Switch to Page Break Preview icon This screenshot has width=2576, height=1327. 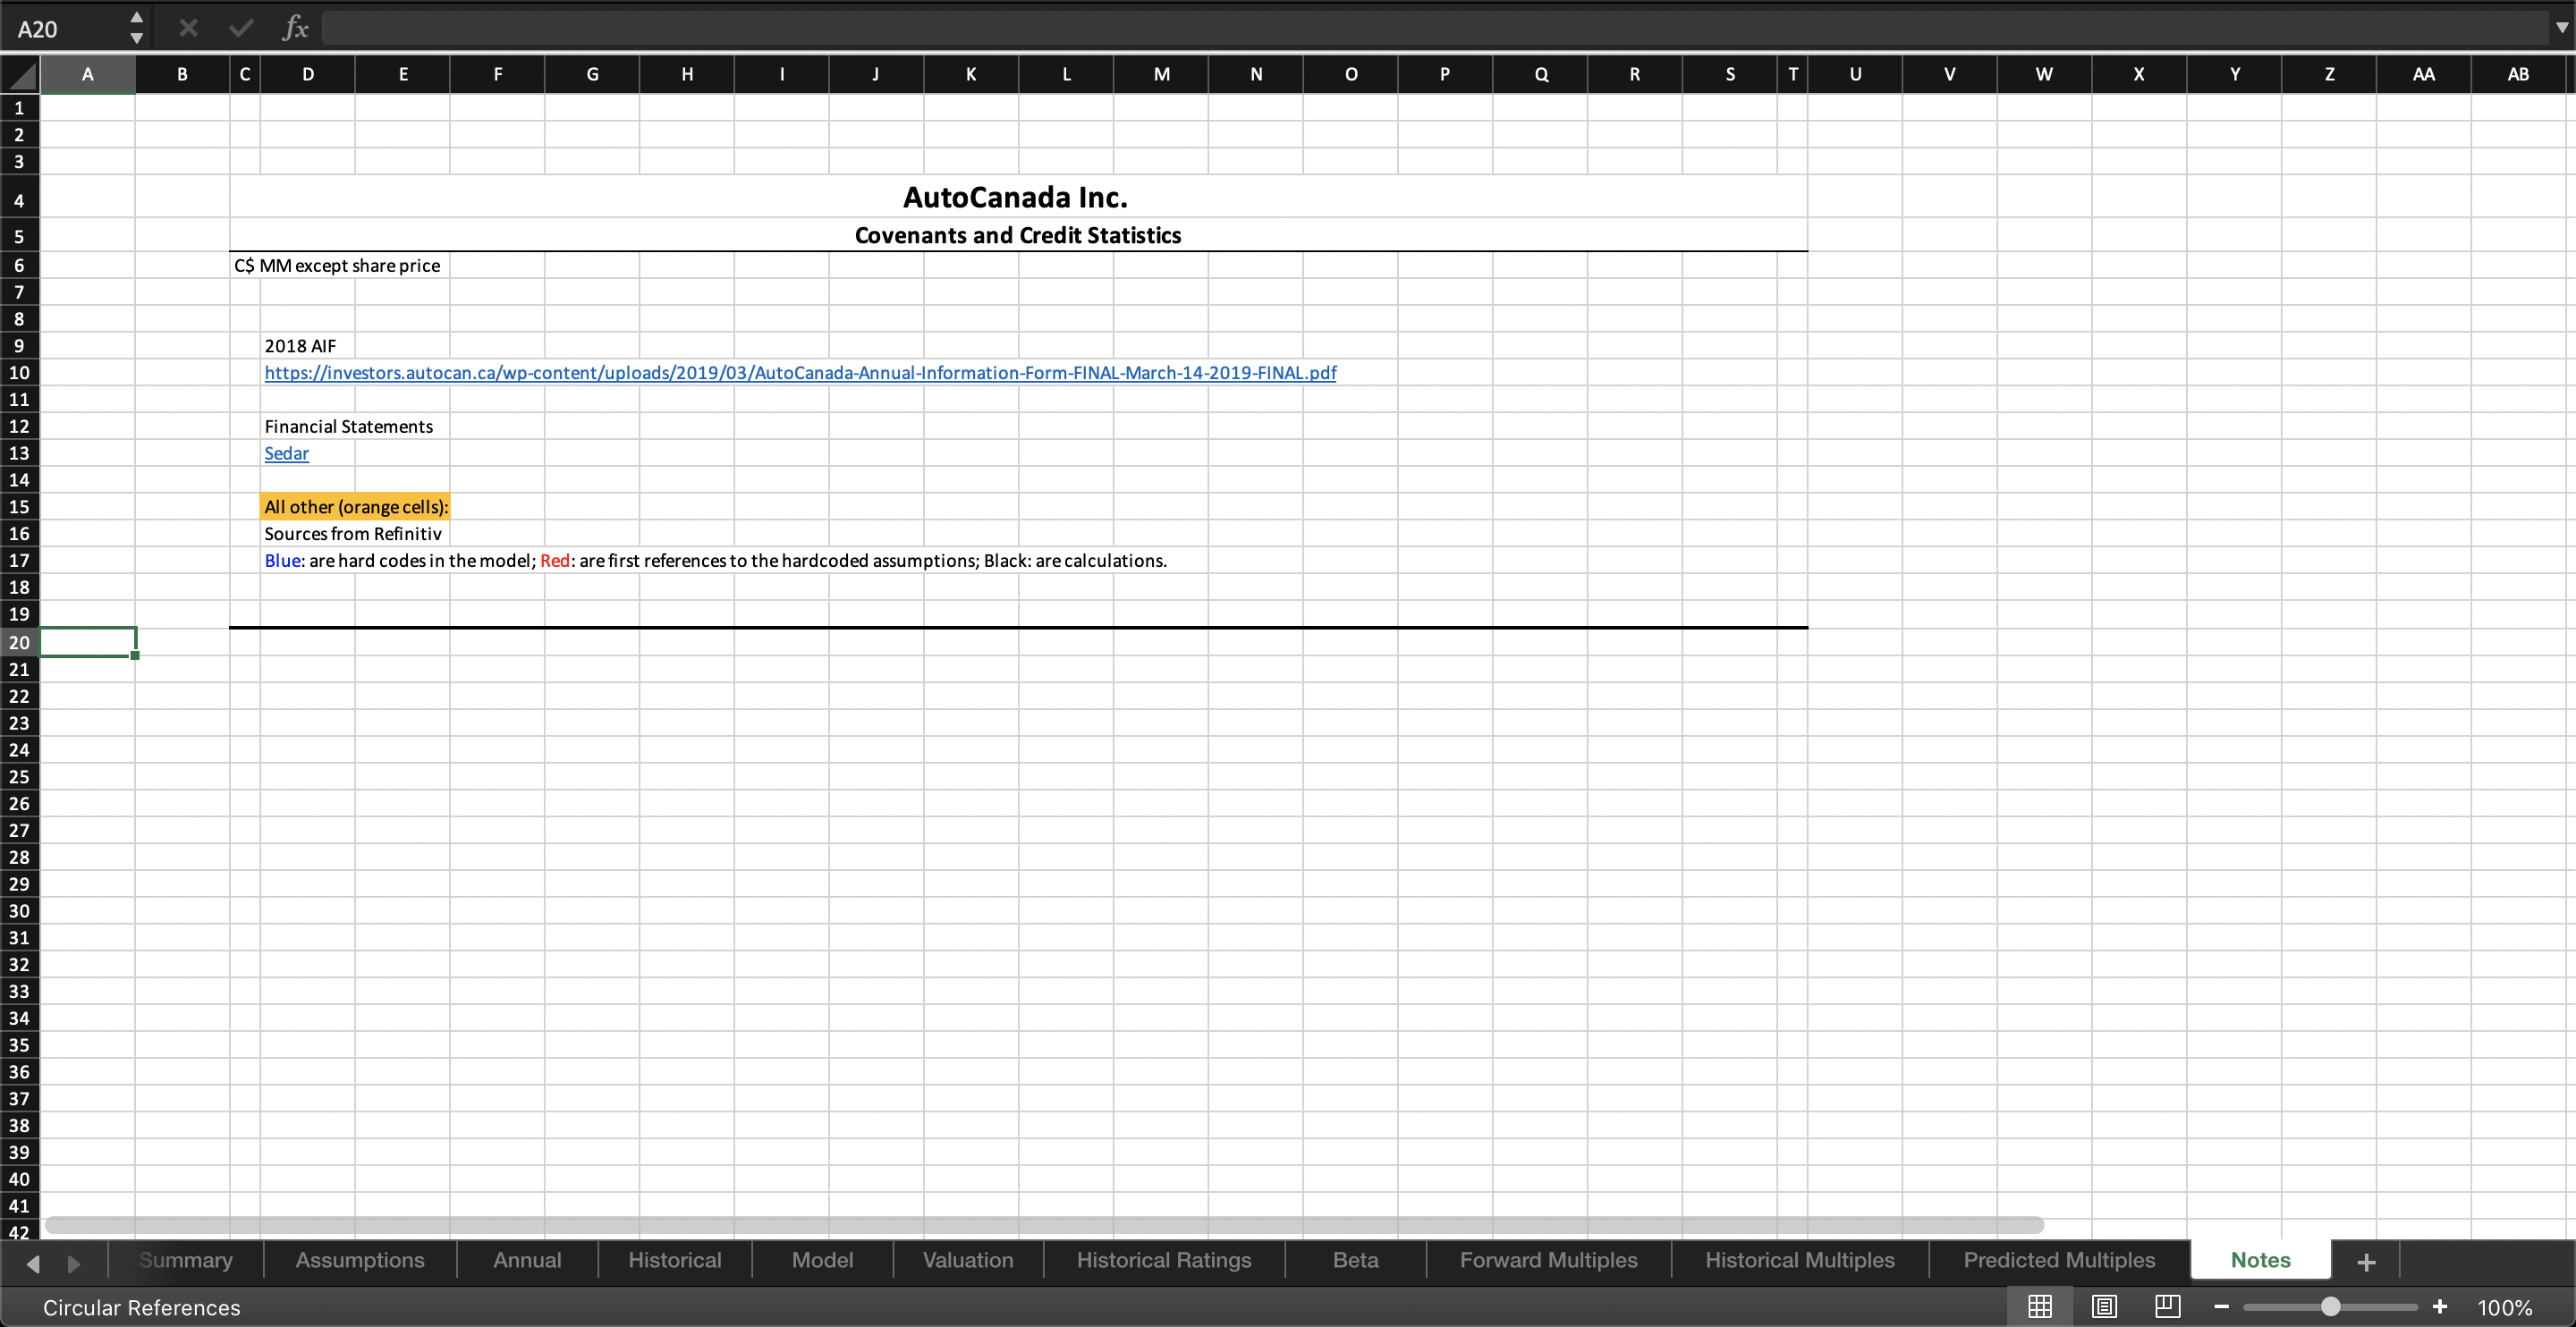coord(2167,1306)
